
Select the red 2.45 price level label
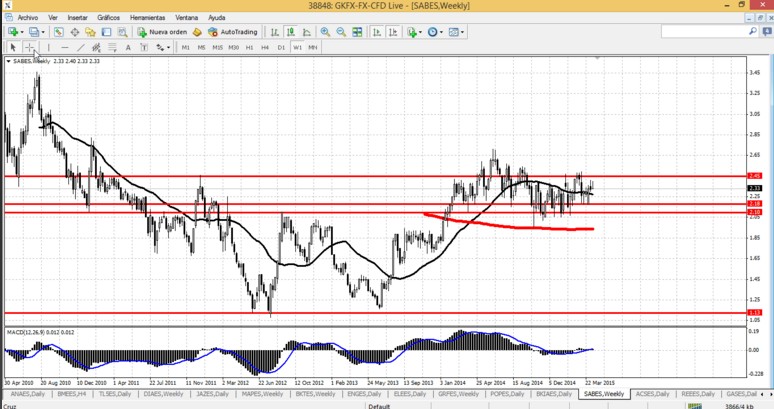click(755, 176)
